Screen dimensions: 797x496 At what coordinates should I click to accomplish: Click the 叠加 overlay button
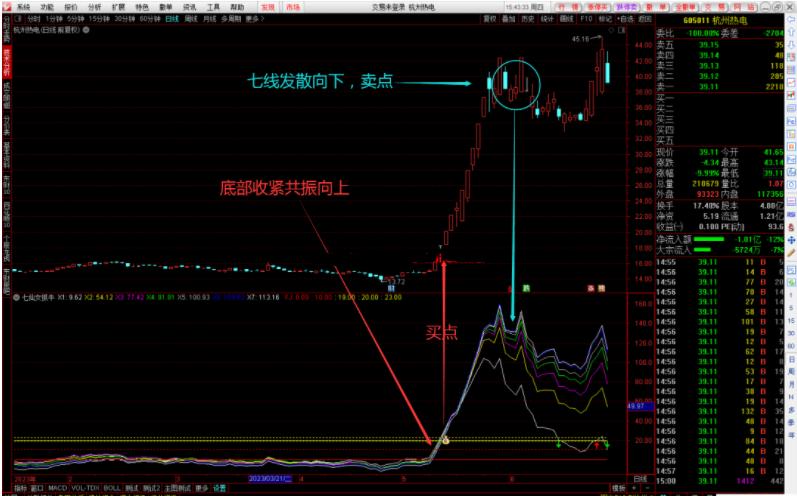pyautogui.click(x=509, y=19)
